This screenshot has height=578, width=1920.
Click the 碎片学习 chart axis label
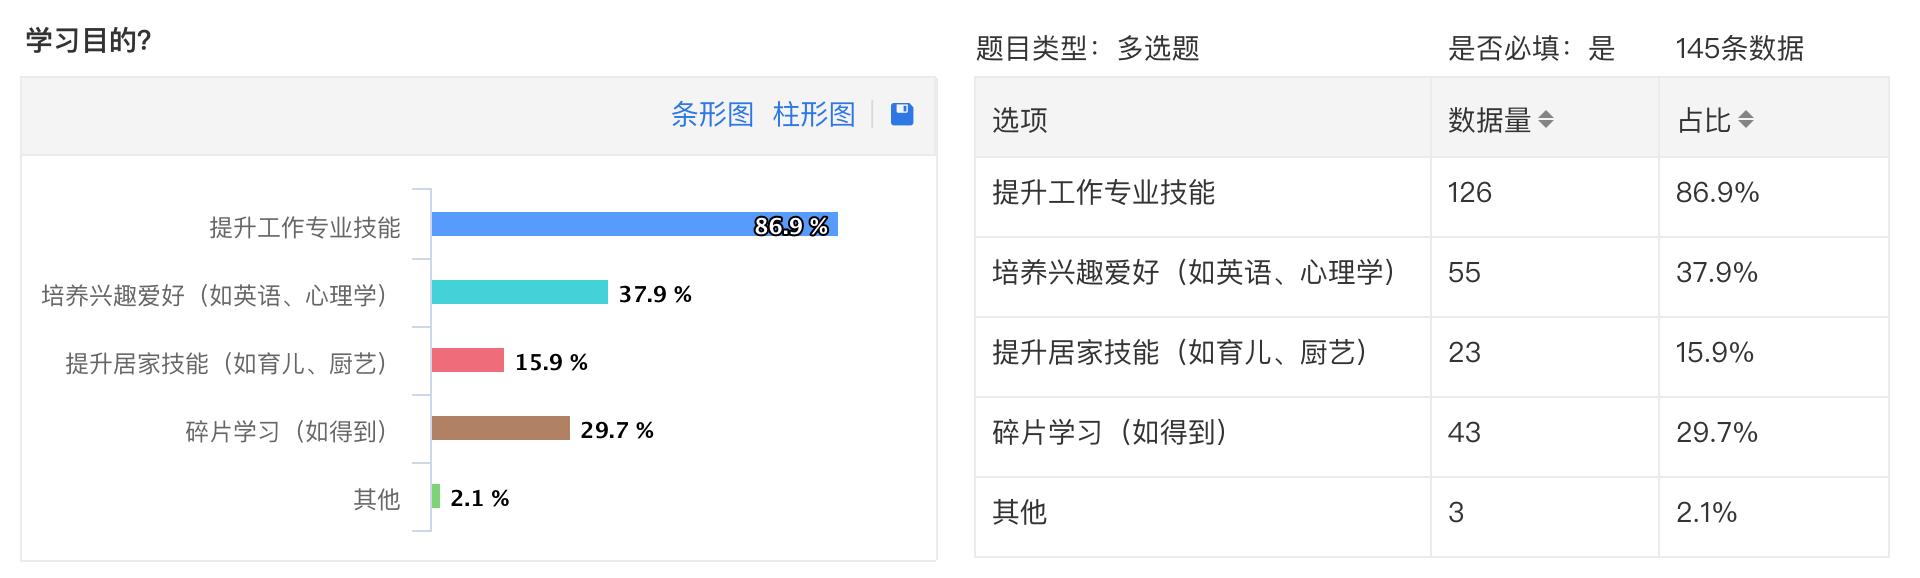coord(287,431)
